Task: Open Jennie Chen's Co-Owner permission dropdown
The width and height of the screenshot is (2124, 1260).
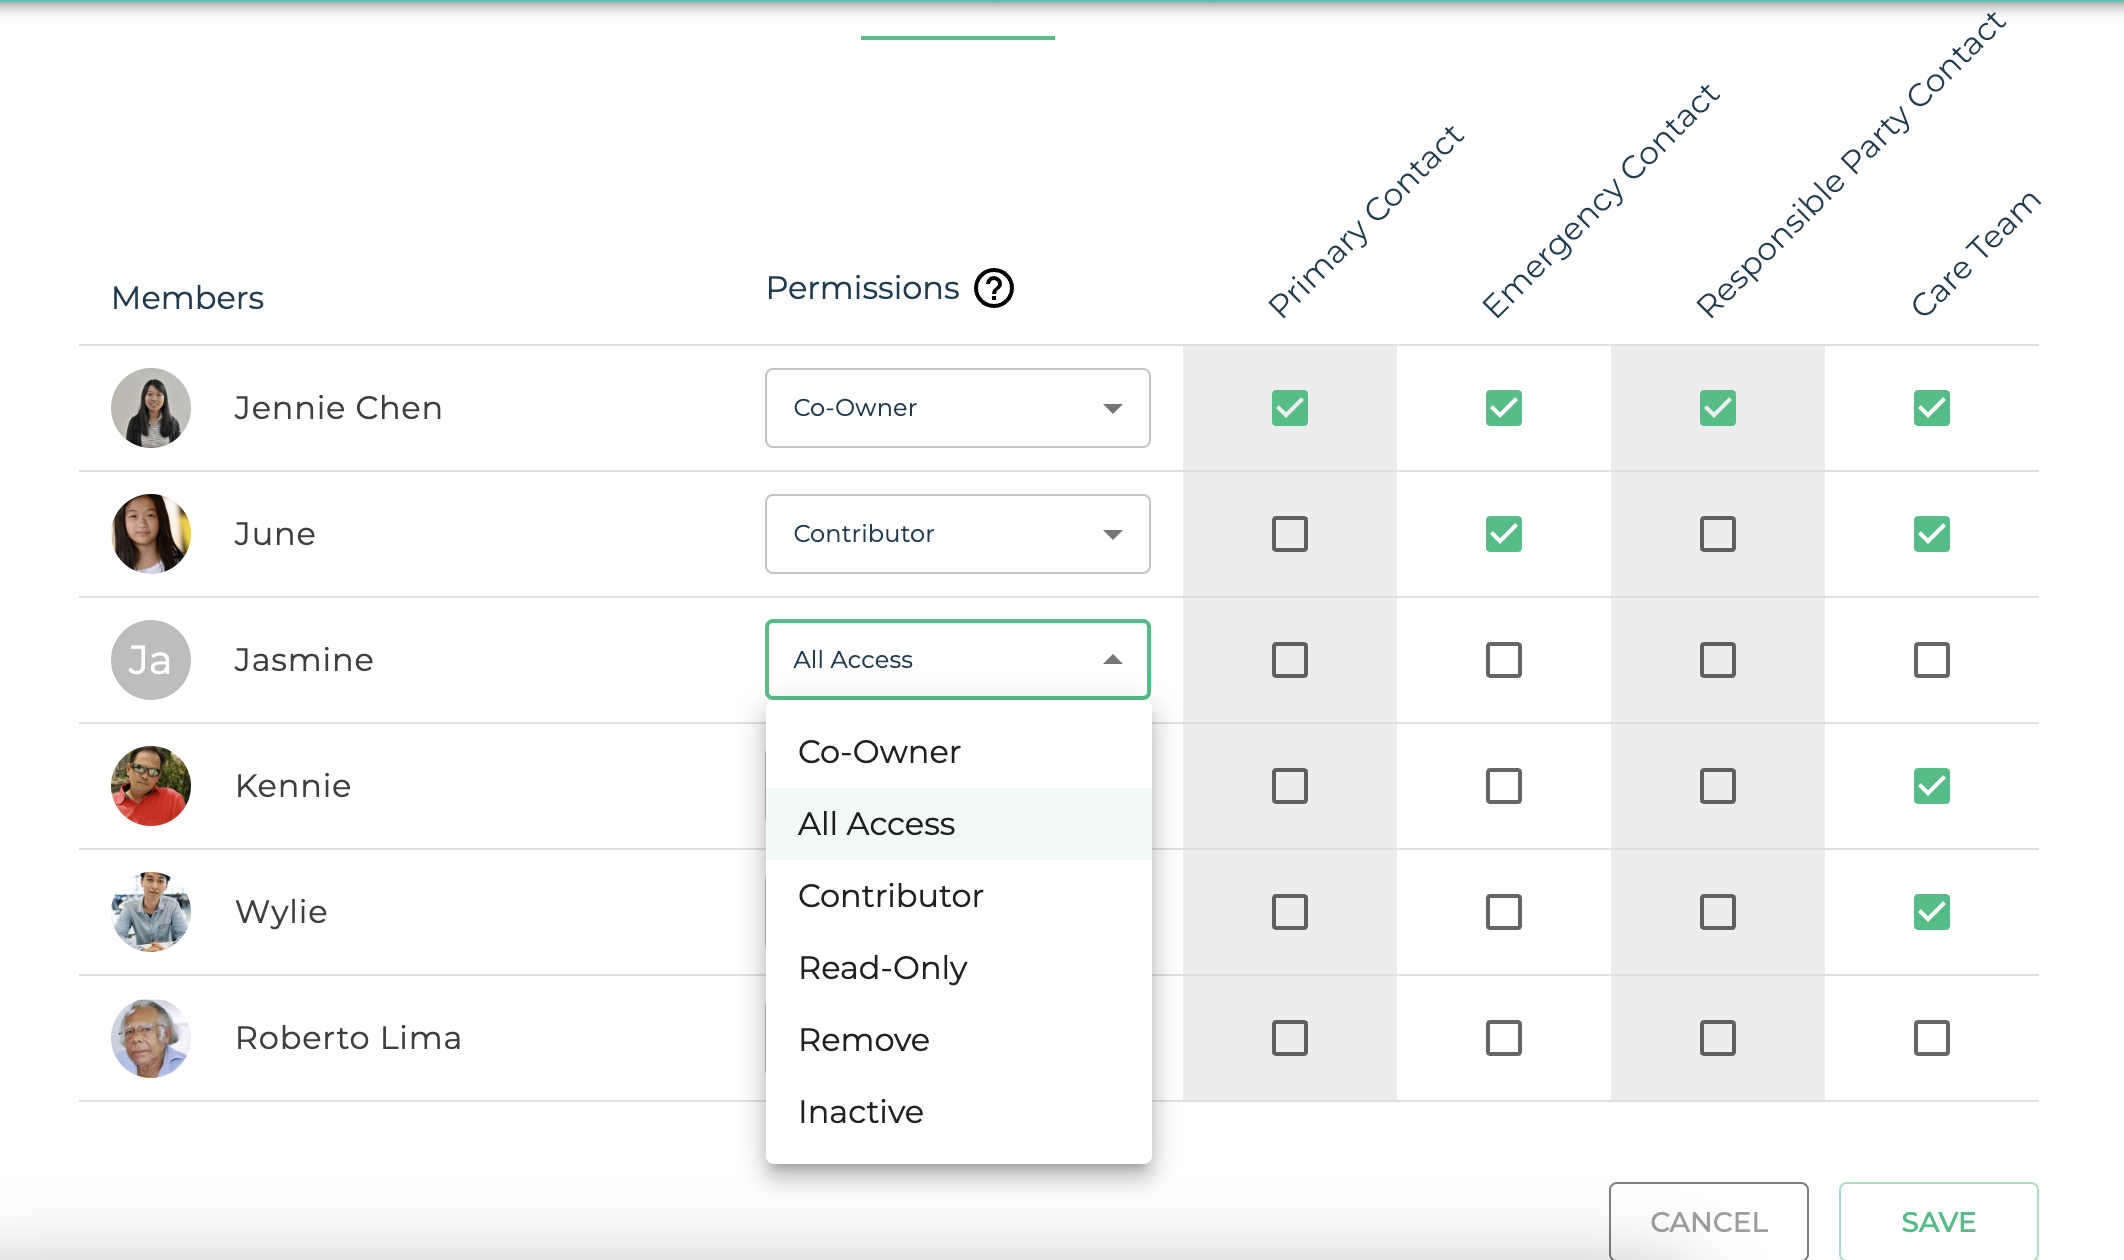Action: click(x=957, y=408)
